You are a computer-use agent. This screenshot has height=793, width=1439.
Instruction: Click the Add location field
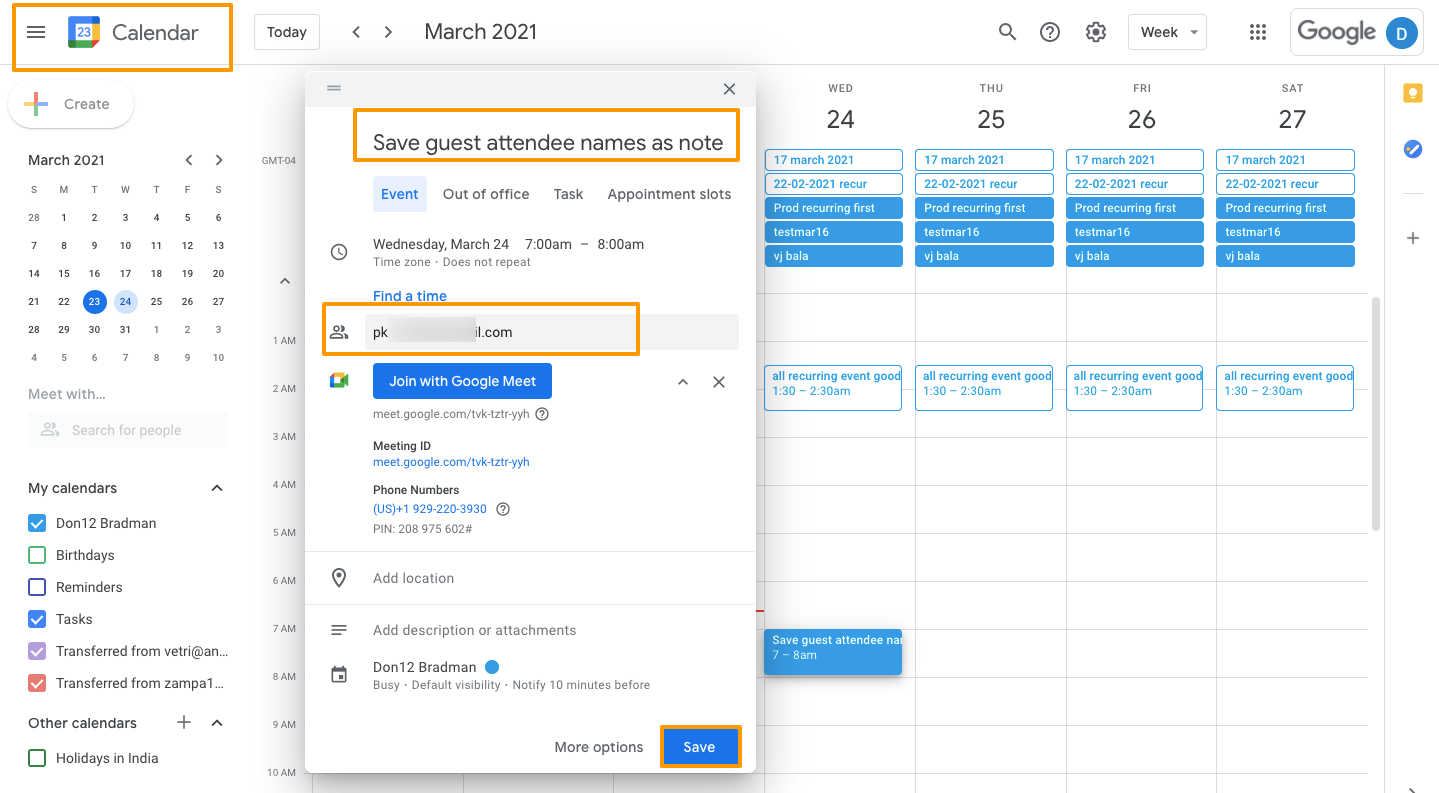click(x=414, y=578)
